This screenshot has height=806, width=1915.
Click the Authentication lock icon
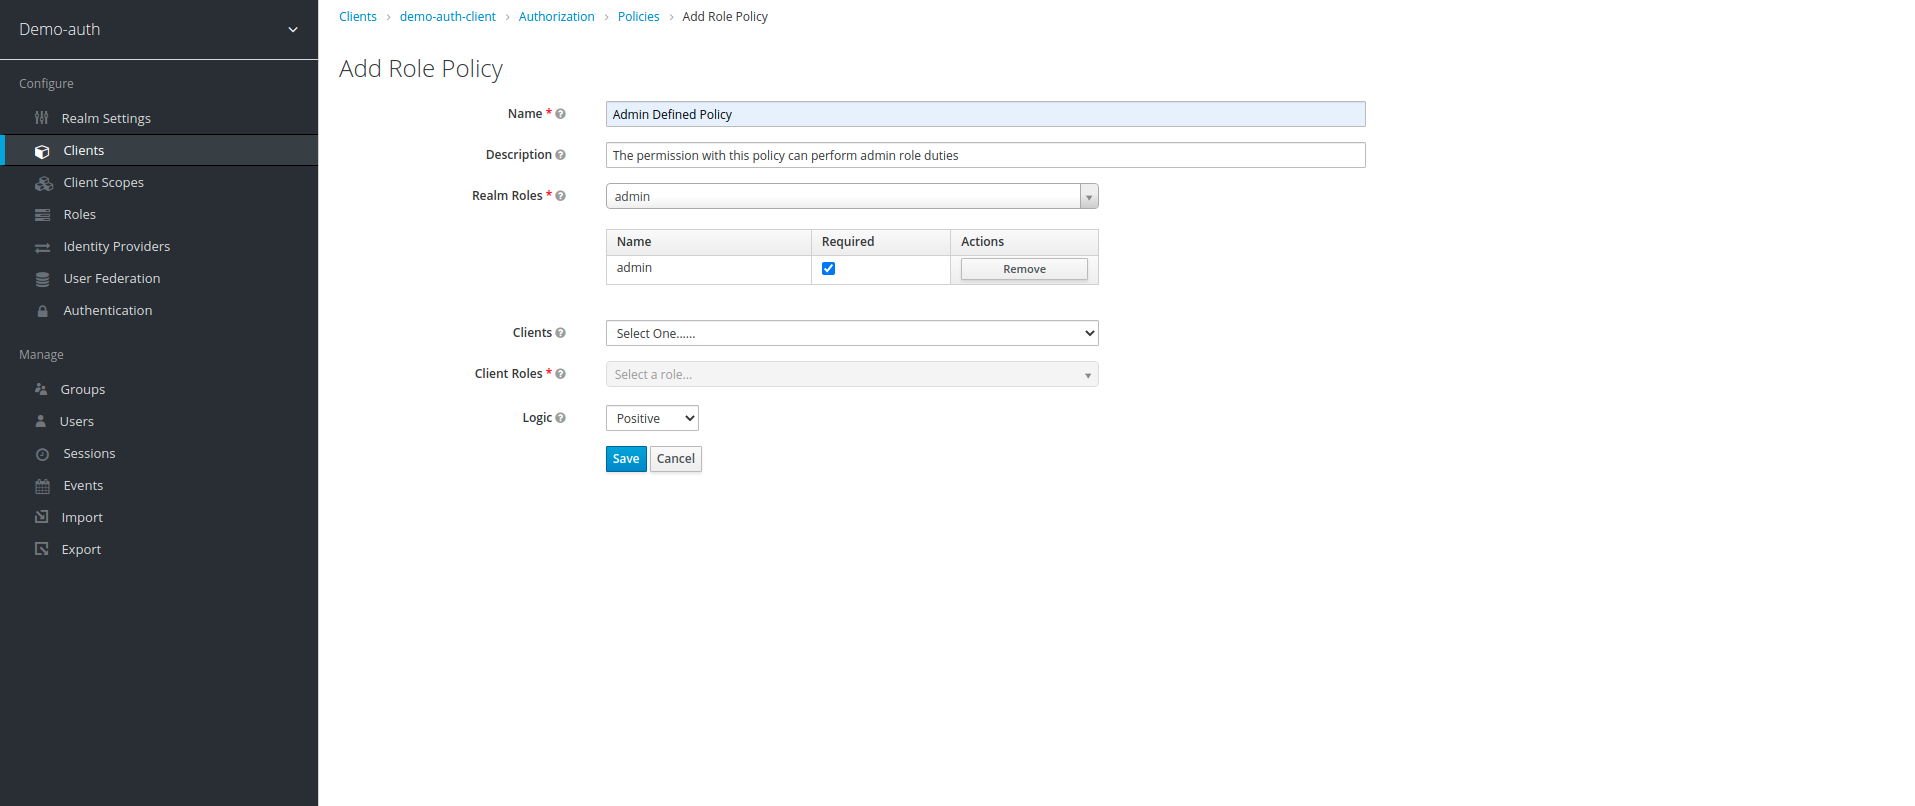coord(42,311)
